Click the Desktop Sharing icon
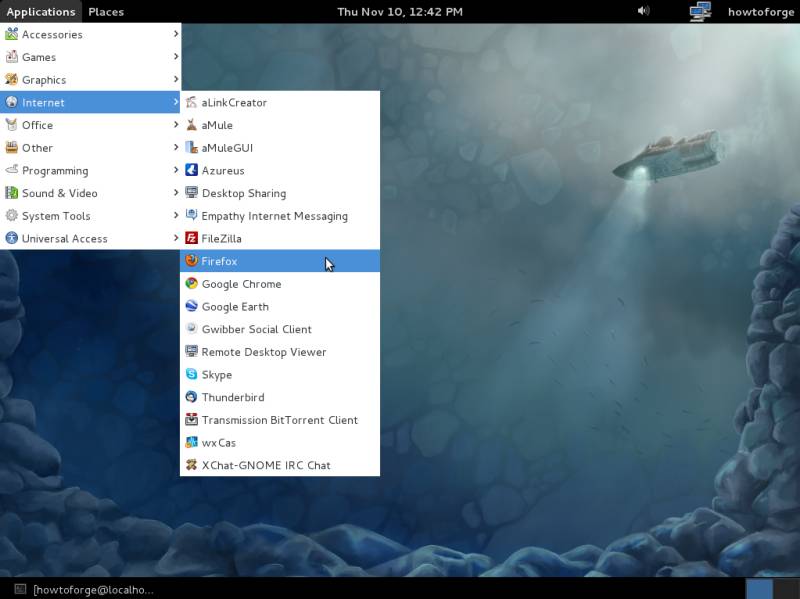The image size is (800, 599). pos(191,193)
